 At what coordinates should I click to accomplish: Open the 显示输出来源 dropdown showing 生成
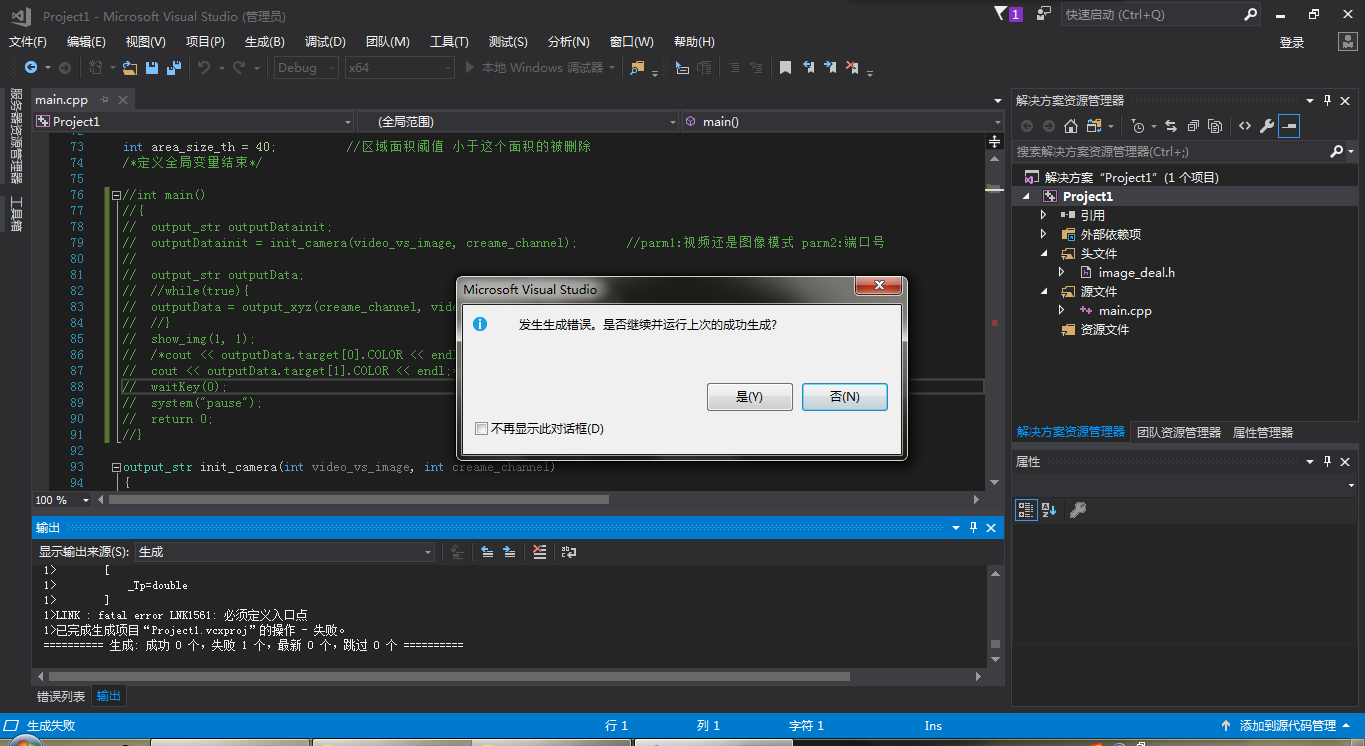coord(285,552)
